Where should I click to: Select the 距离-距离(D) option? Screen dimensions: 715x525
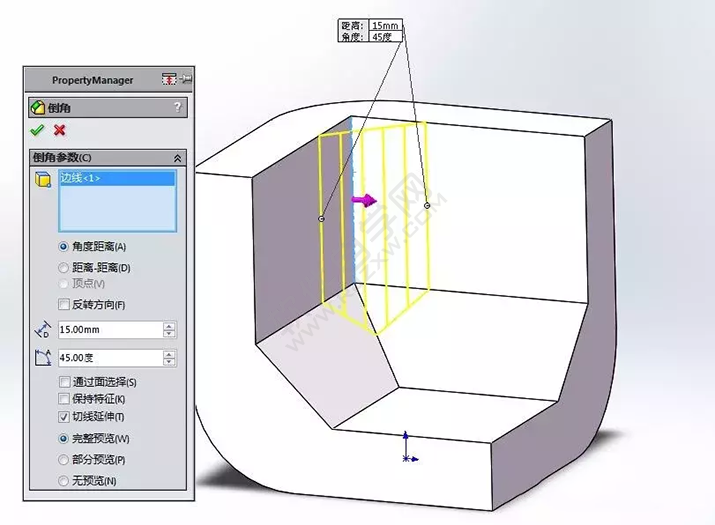pos(64,268)
